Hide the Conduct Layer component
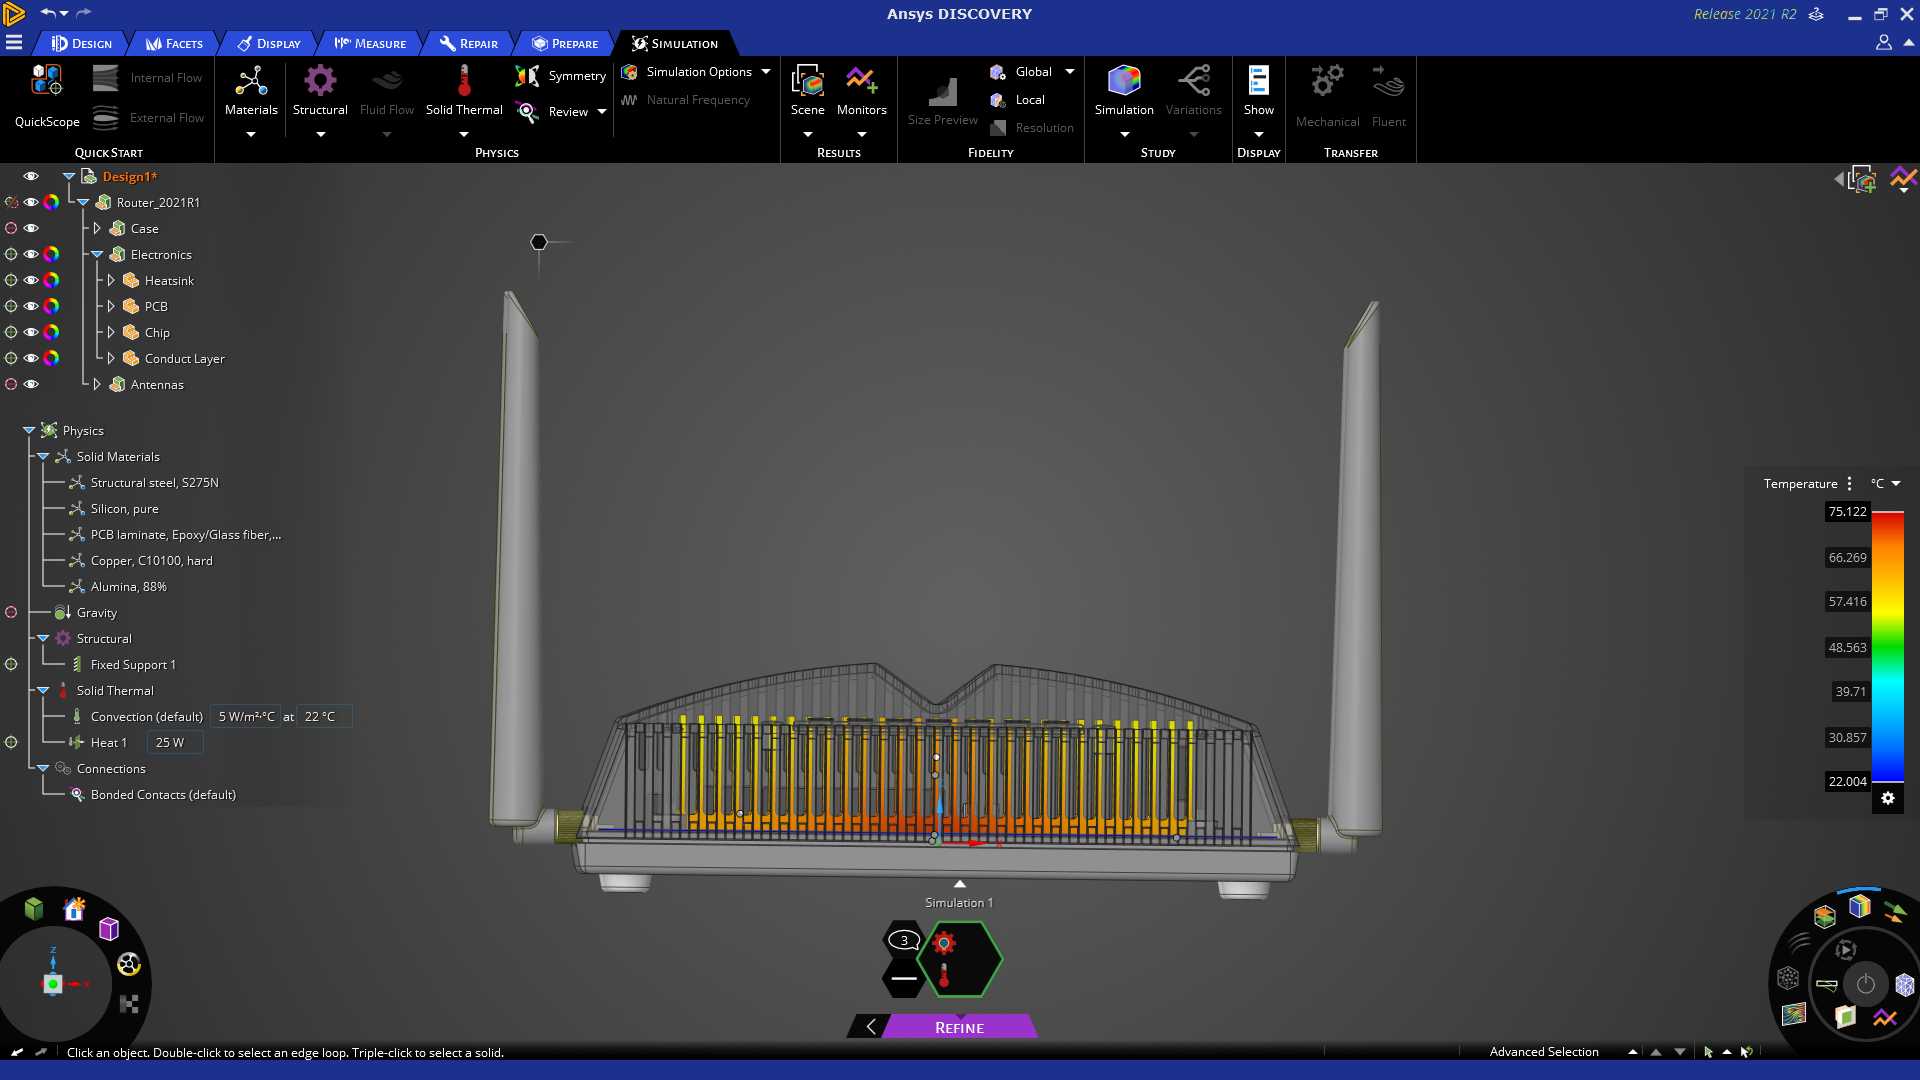Viewport: 1920px width, 1080px height. tap(31, 358)
